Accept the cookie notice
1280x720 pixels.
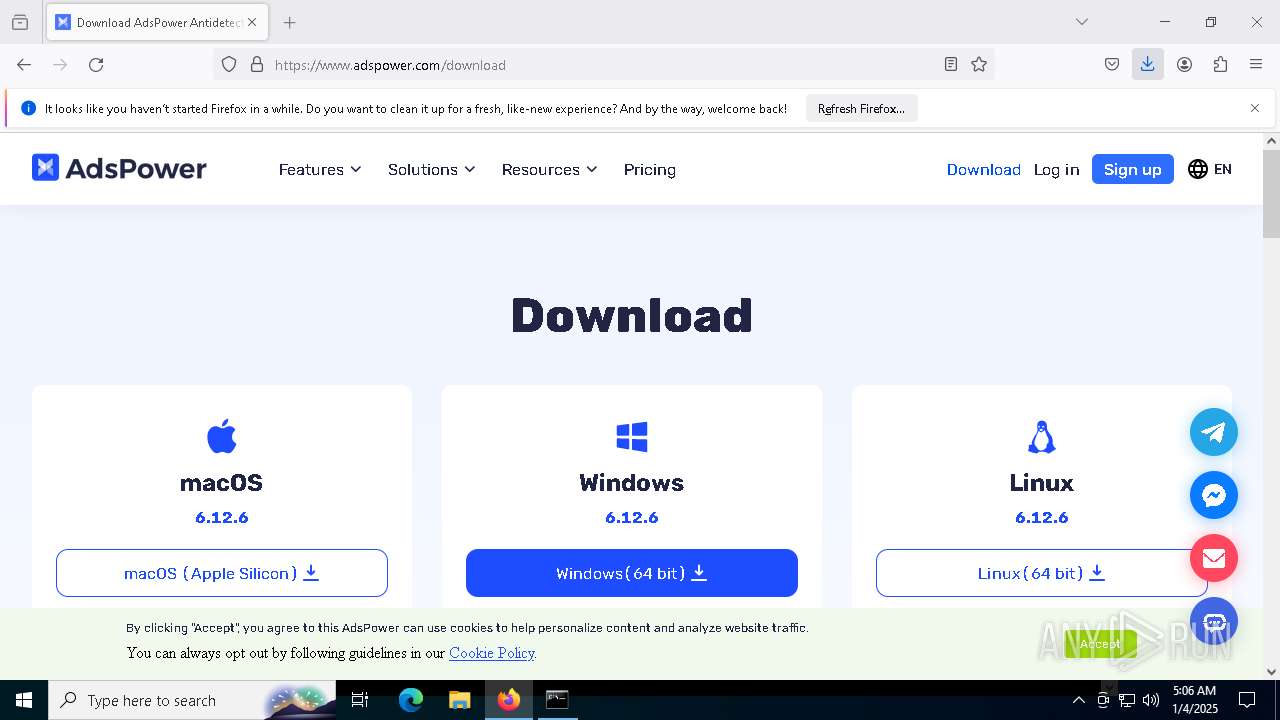coord(1100,644)
